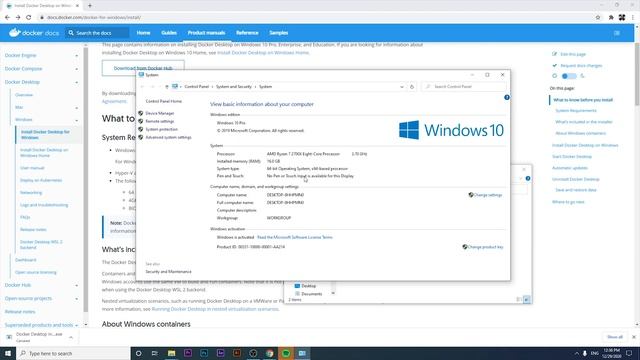Image resolution: width=640 pixels, height=360 pixels.
Task: Click the refresh icon beside the address bar
Action: pos(412,87)
